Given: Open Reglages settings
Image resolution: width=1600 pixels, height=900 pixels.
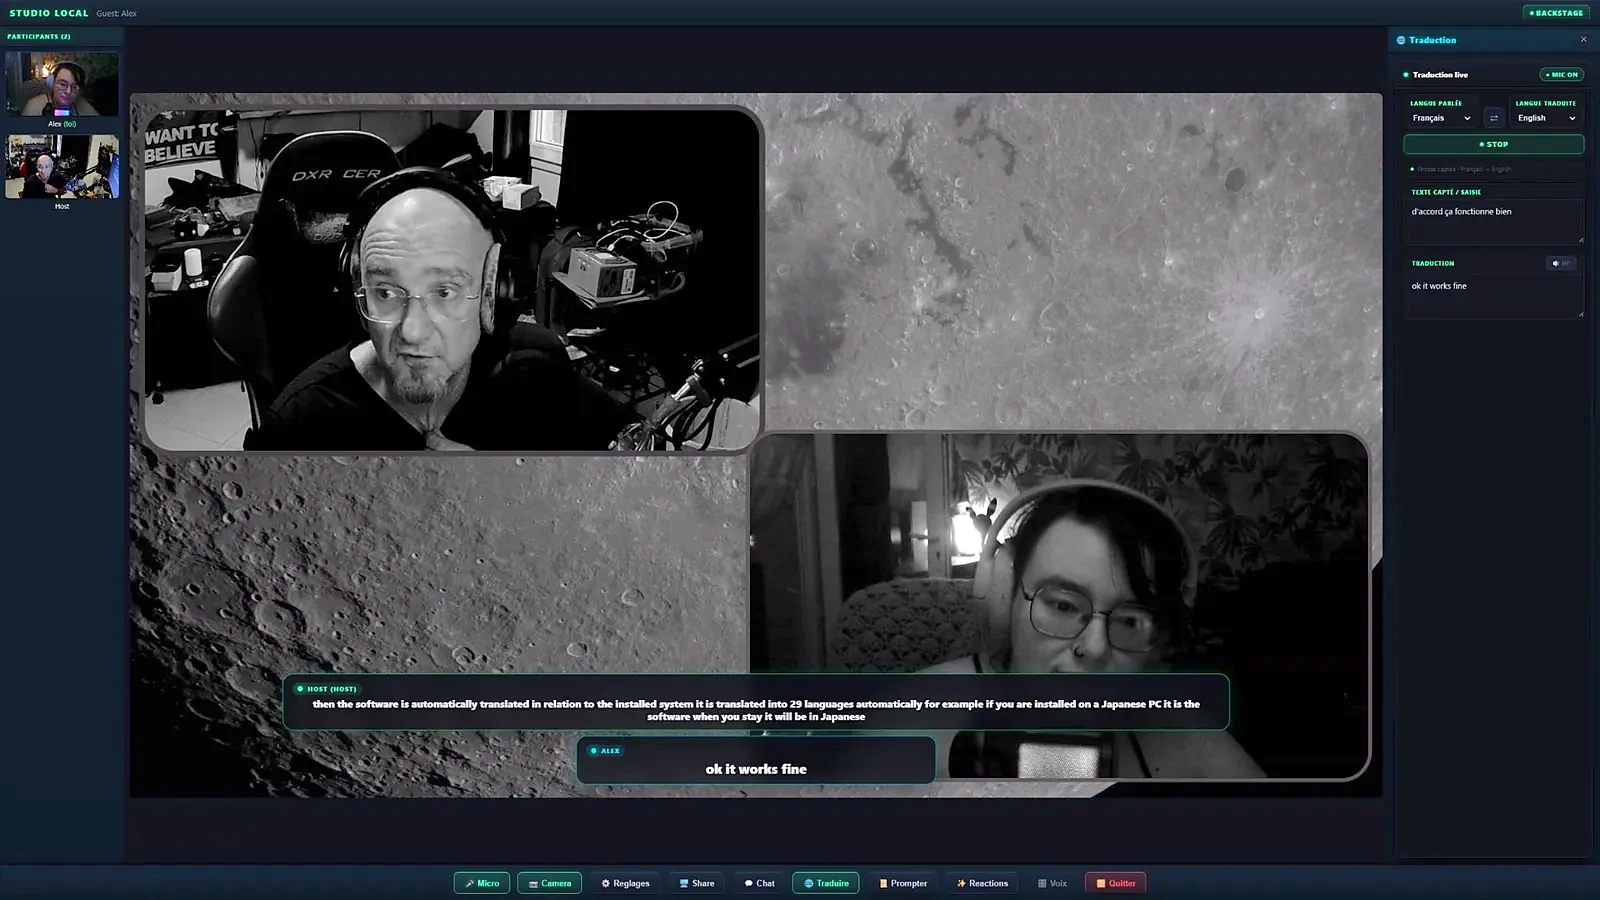Looking at the screenshot, I should click(625, 883).
